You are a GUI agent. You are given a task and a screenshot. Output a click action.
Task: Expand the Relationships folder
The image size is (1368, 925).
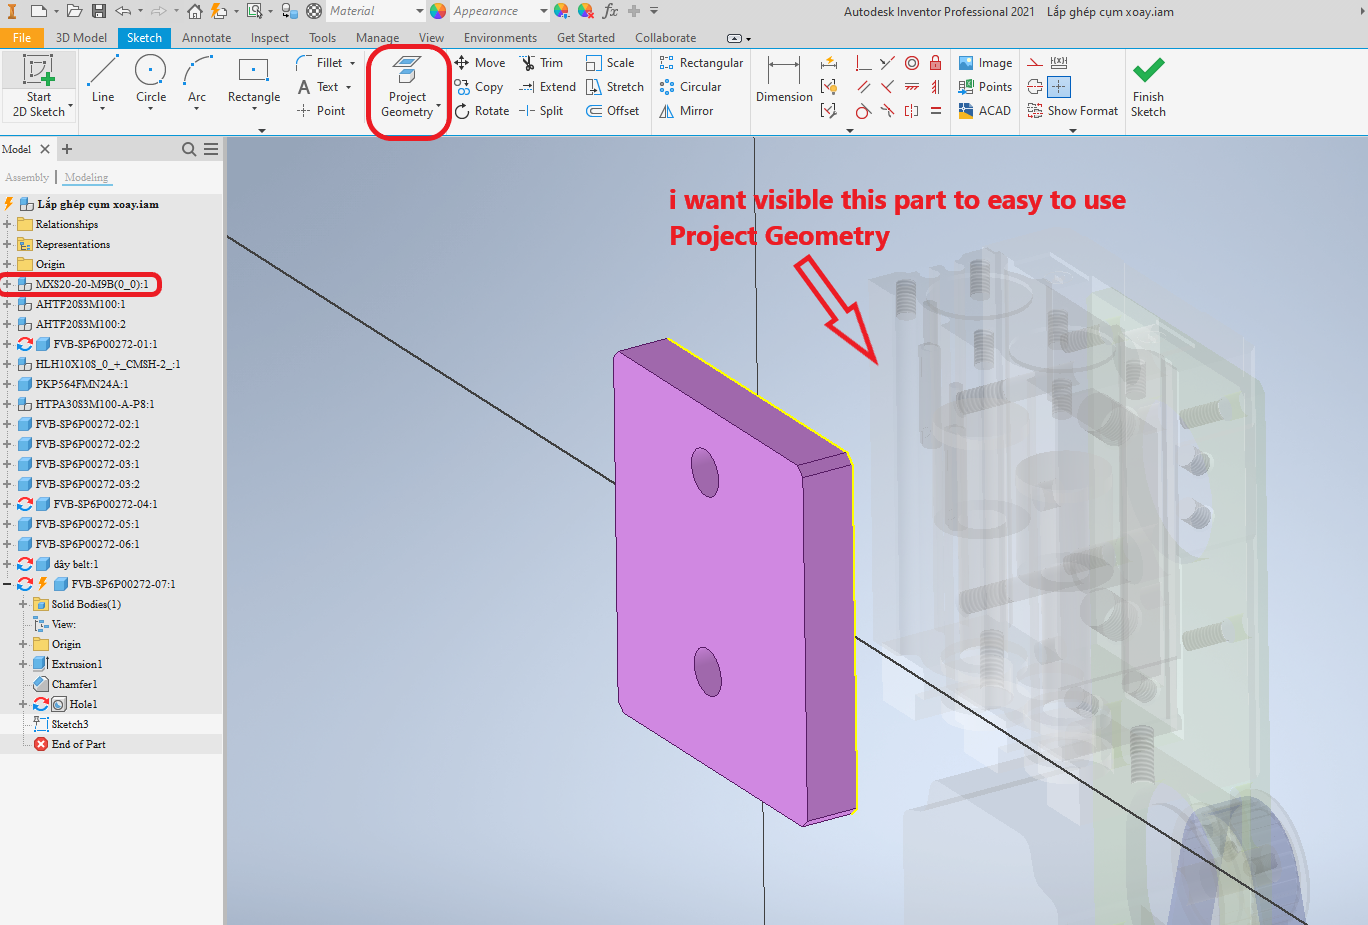point(7,224)
